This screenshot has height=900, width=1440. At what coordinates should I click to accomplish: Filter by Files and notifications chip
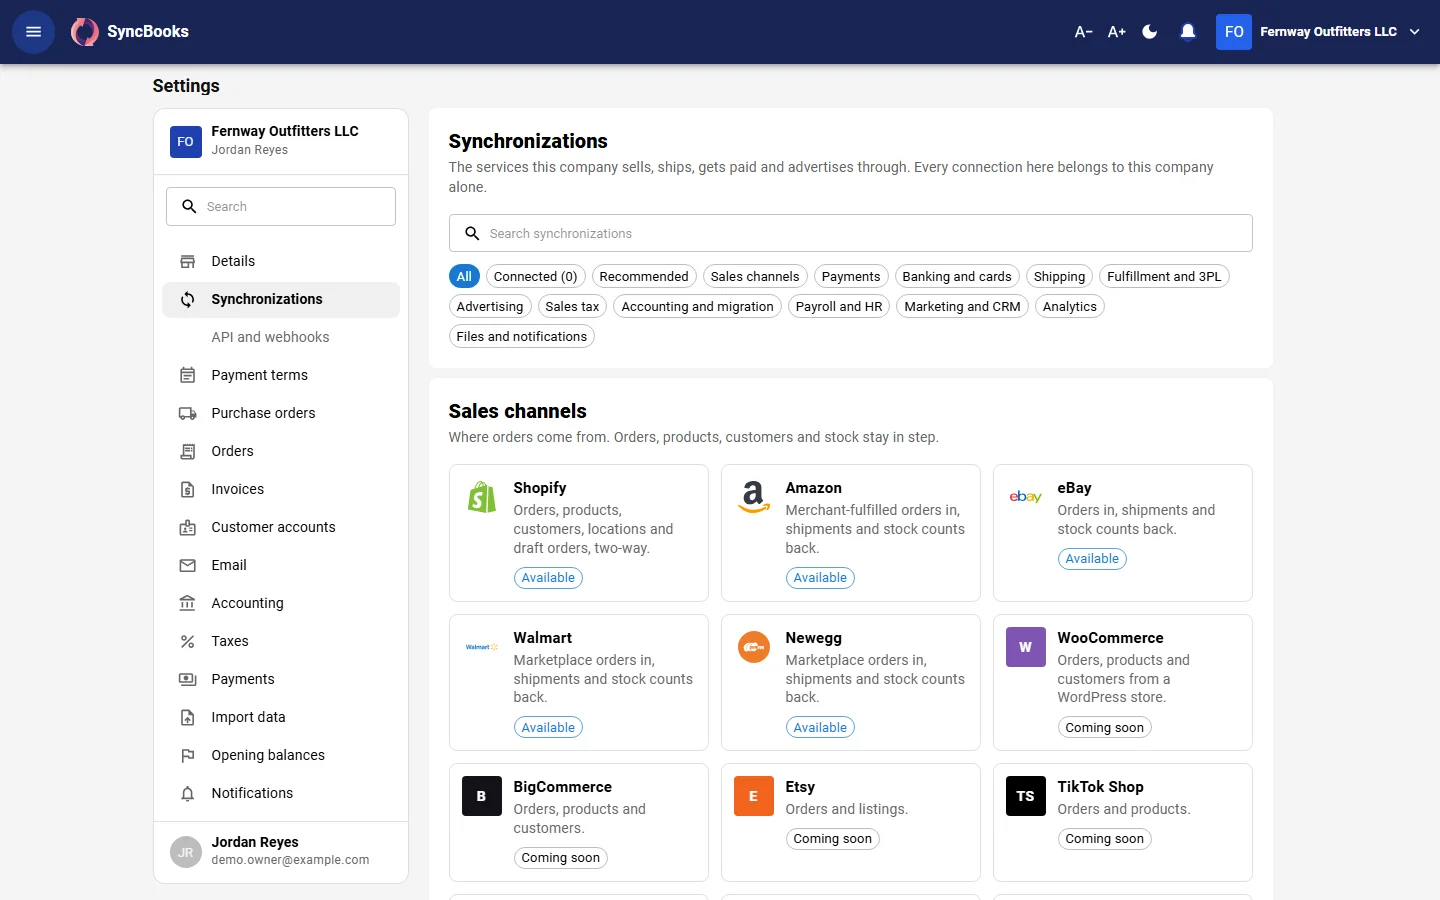522,336
